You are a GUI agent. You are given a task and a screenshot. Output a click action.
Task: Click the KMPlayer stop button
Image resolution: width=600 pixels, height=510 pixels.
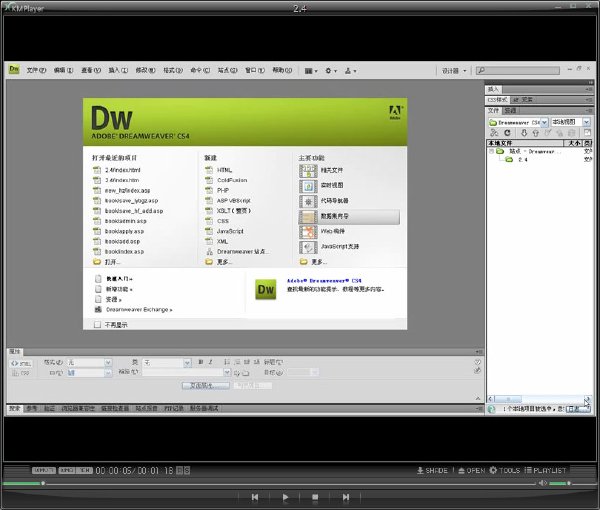pyautogui.click(x=315, y=497)
